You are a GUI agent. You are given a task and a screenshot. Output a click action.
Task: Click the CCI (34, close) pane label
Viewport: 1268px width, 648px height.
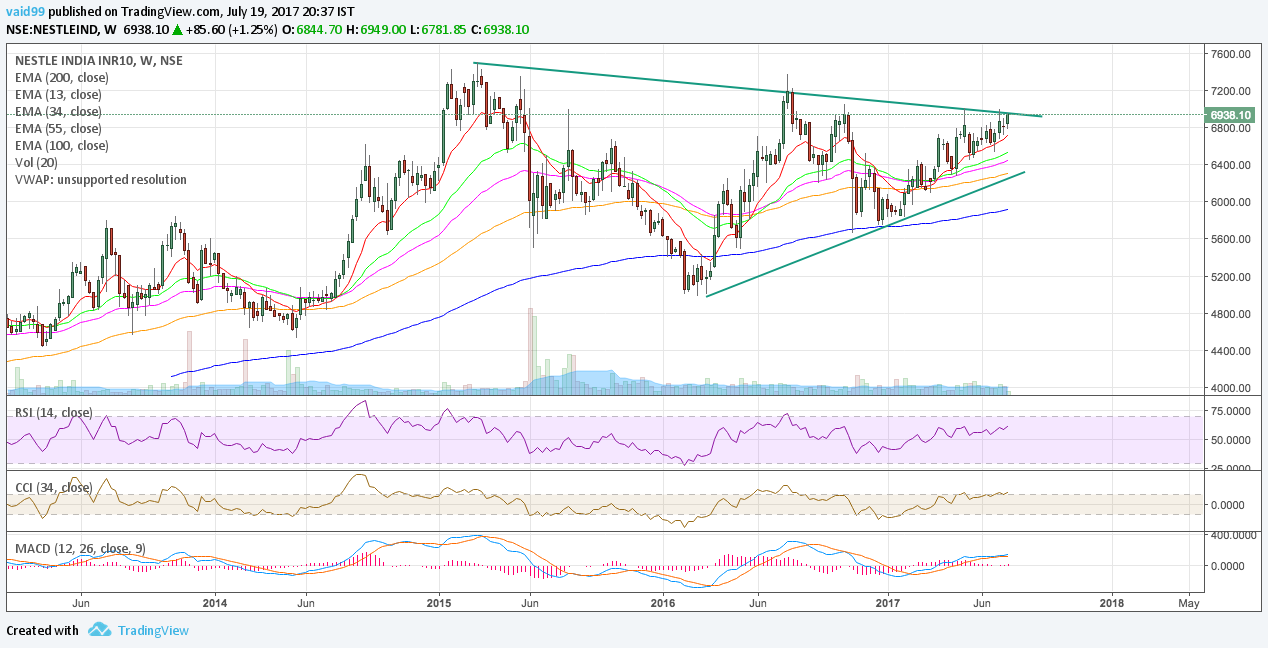(x=54, y=487)
